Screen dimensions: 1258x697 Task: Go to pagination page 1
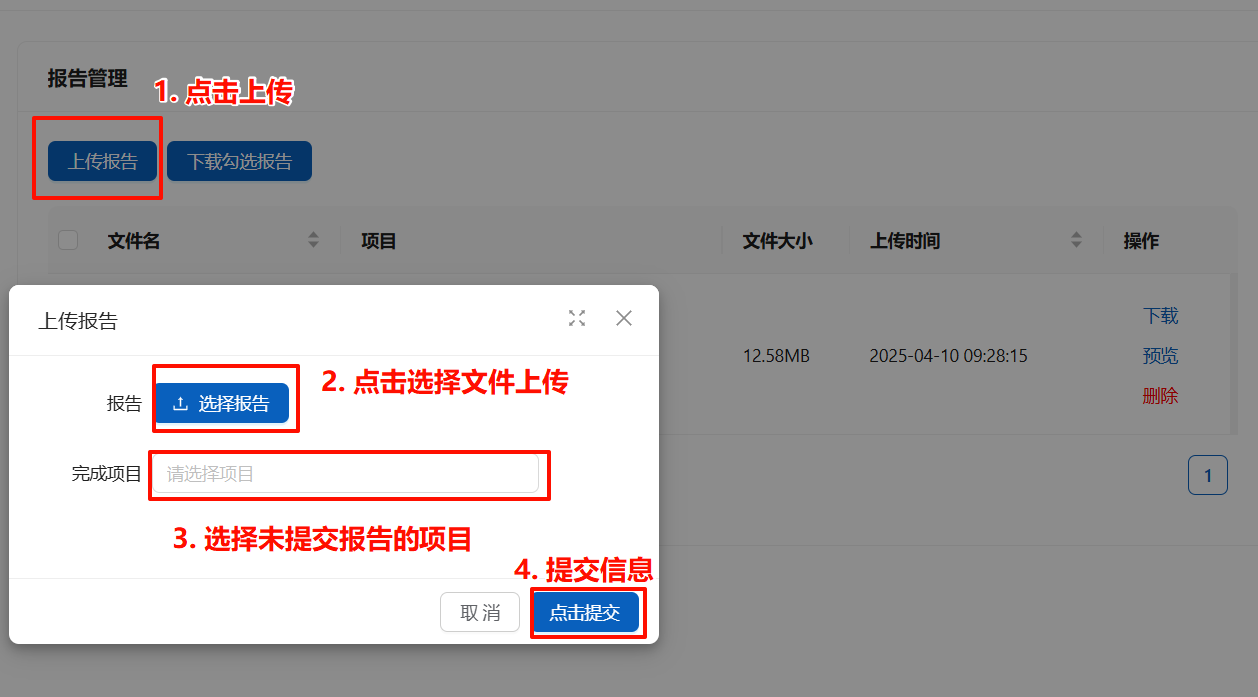[1208, 475]
